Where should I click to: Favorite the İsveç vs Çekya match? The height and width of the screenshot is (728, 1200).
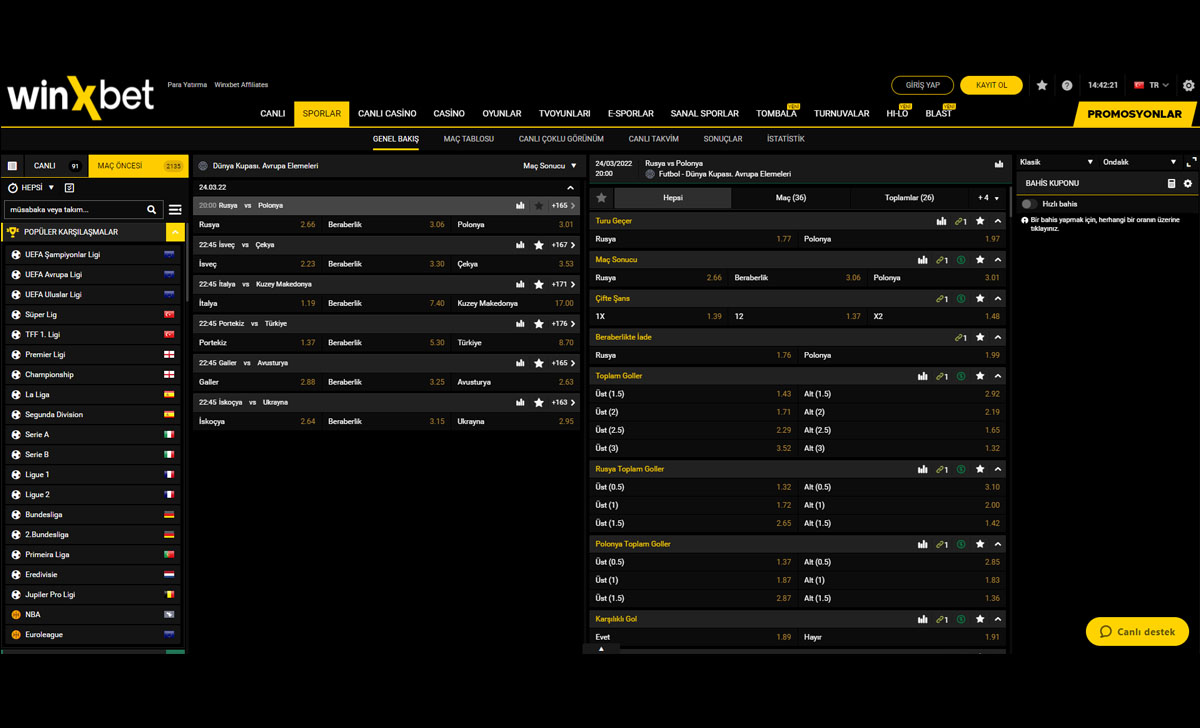tap(539, 245)
